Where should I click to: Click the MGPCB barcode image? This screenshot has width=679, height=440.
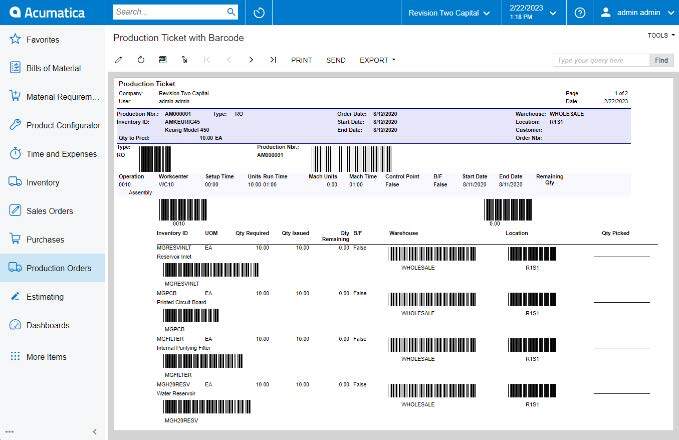click(191, 315)
